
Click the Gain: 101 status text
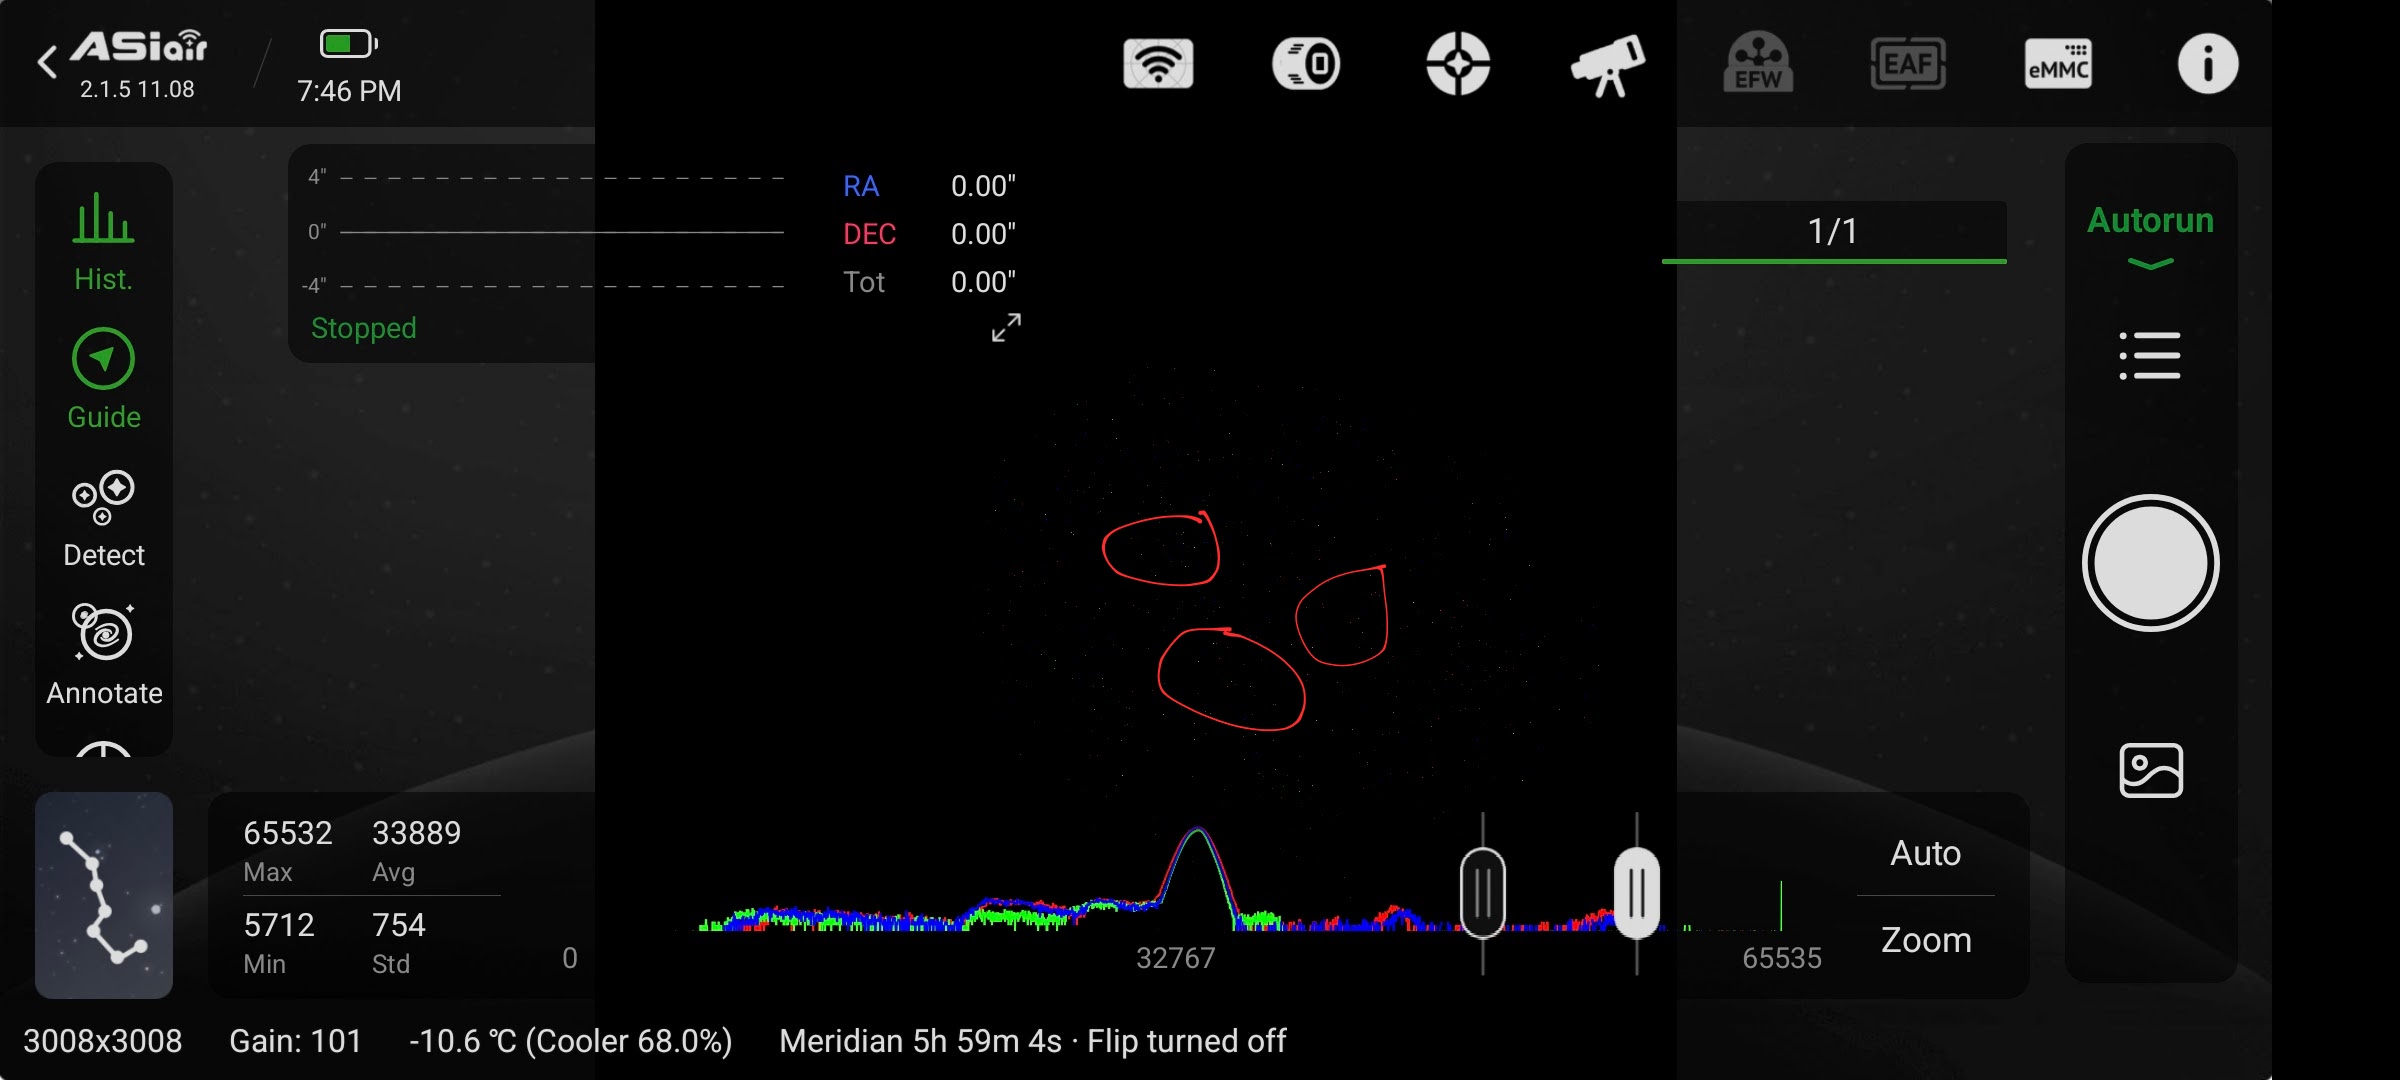295,1041
